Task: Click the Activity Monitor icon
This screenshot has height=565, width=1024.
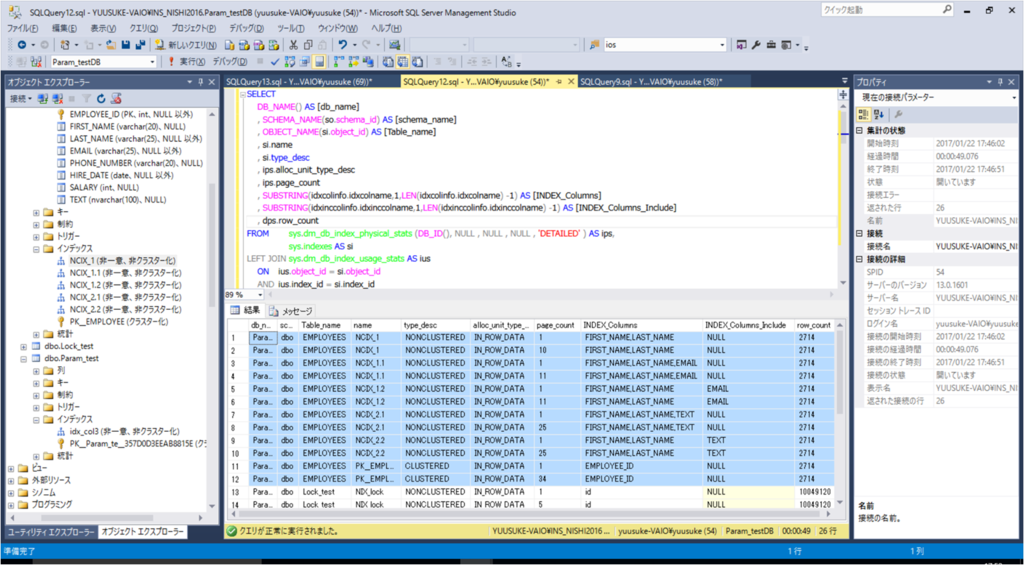Action: tap(394, 44)
